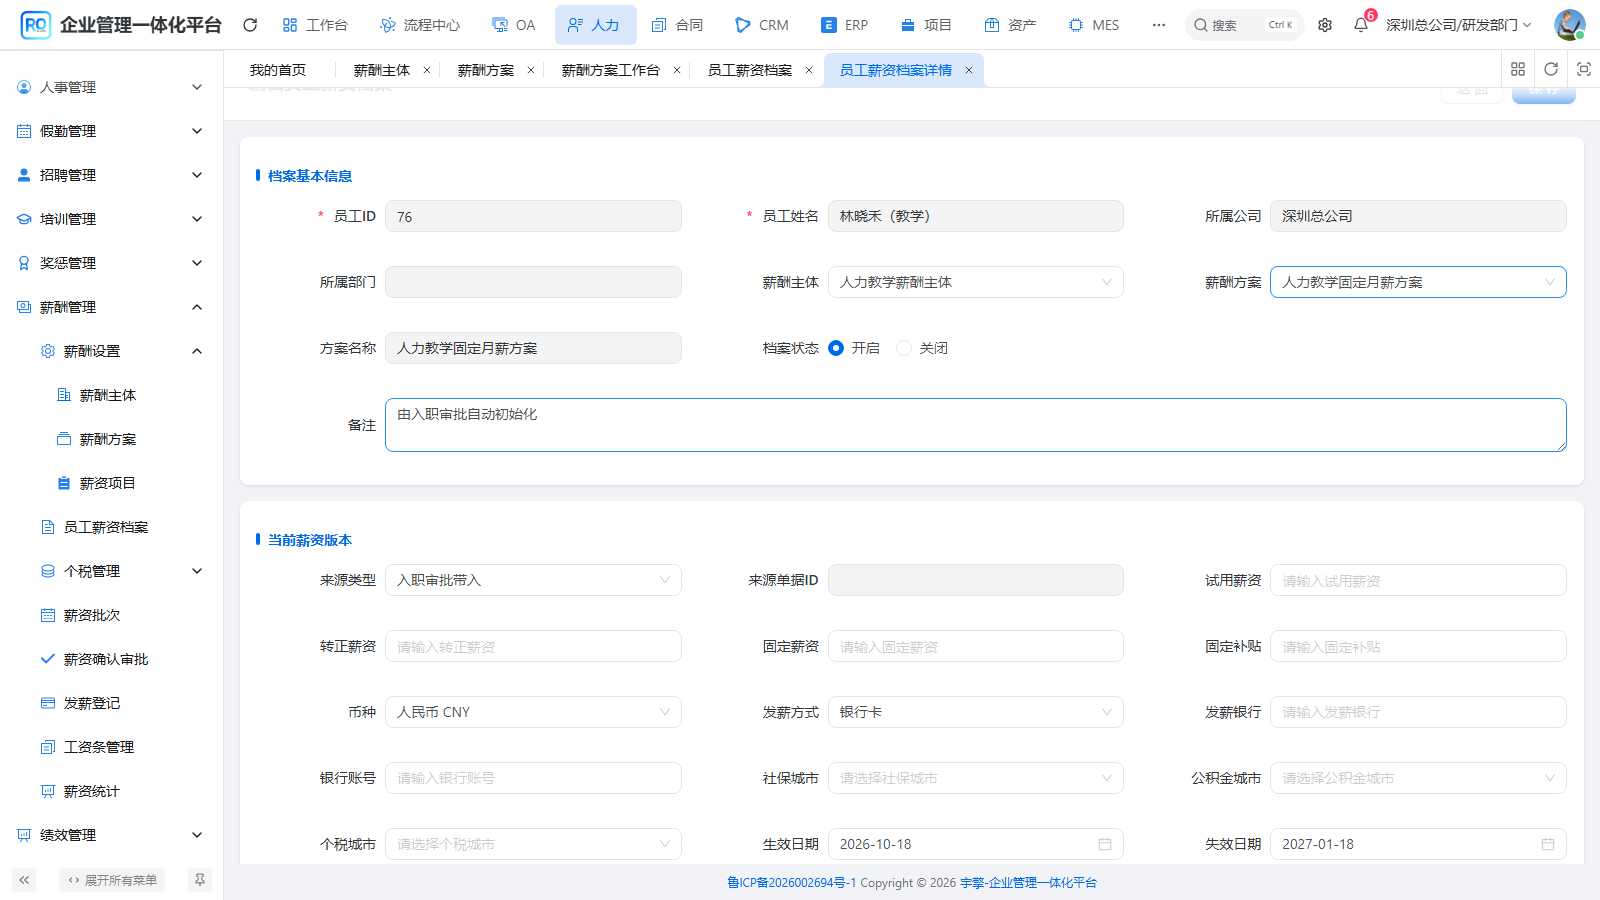Image resolution: width=1600 pixels, height=900 pixels.
Task: Open 薪资确认审批 in the sidebar
Action: pos(105,659)
